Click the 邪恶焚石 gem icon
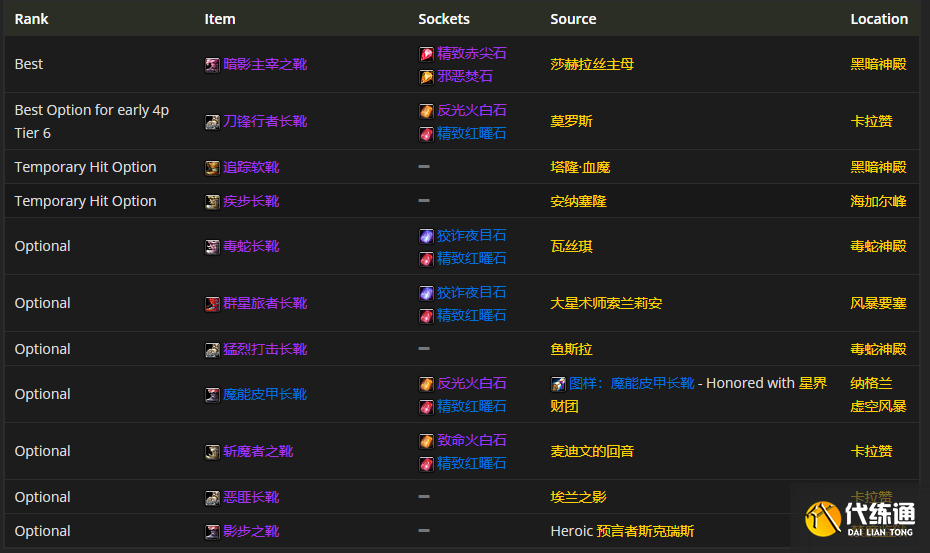This screenshot has height=553, width=930. point(426,77)
